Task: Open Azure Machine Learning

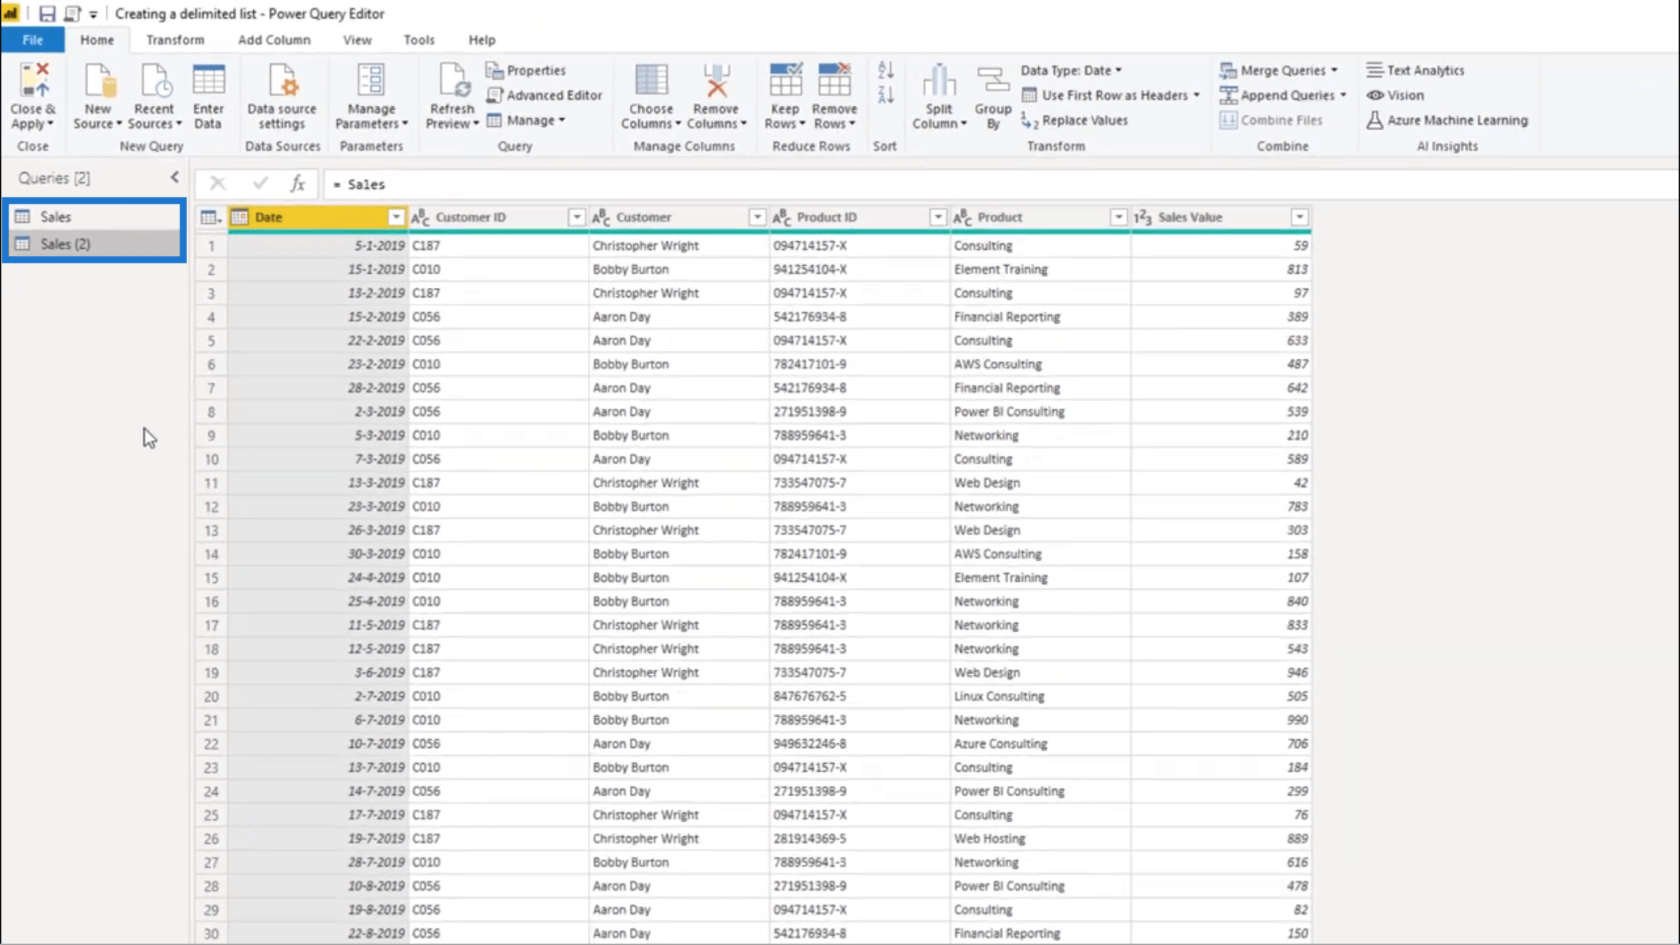Action: pyautogui.click(x=1447, y=120)
